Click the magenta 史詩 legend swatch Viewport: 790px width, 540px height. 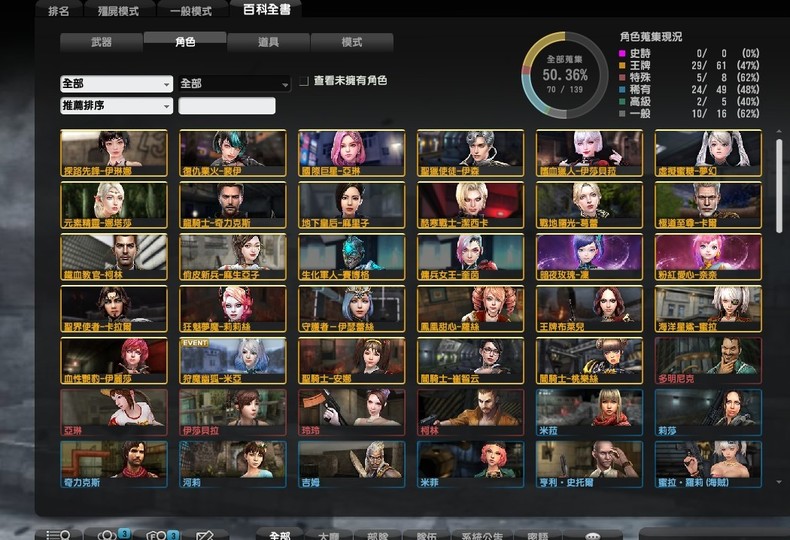click(622, 53)
